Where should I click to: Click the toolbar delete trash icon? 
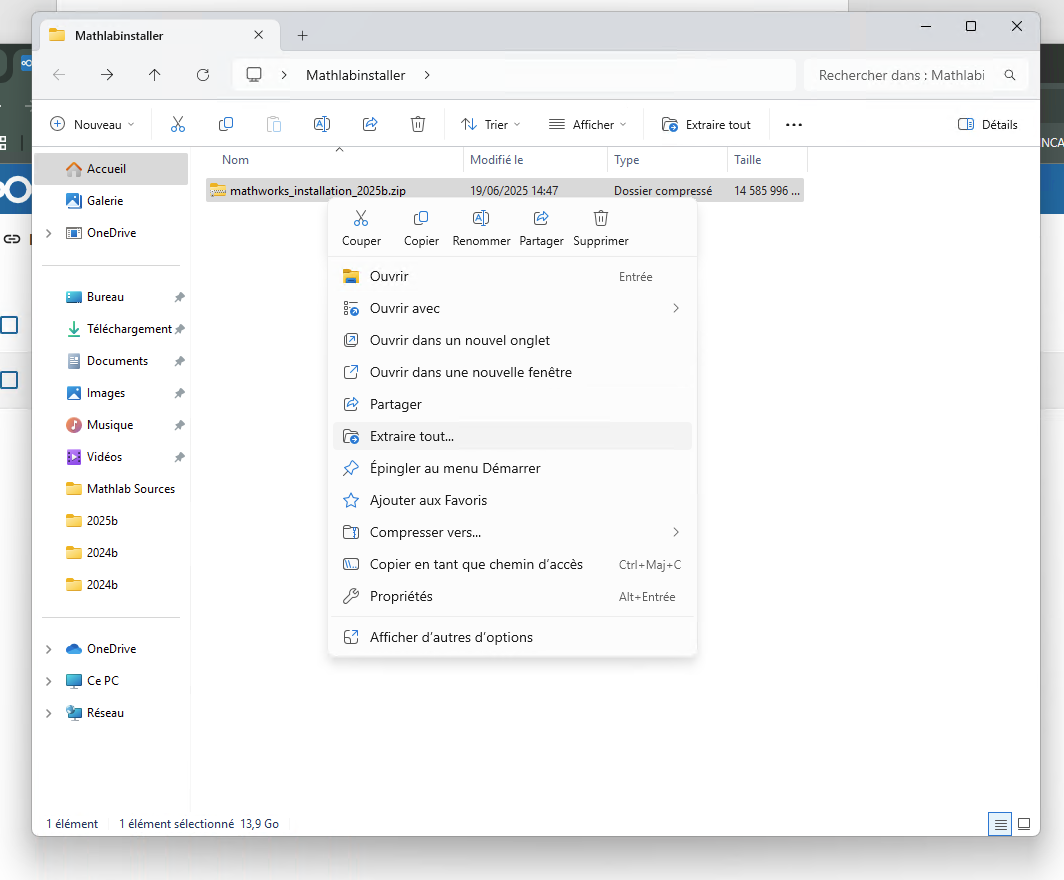(x=418, y=124)
